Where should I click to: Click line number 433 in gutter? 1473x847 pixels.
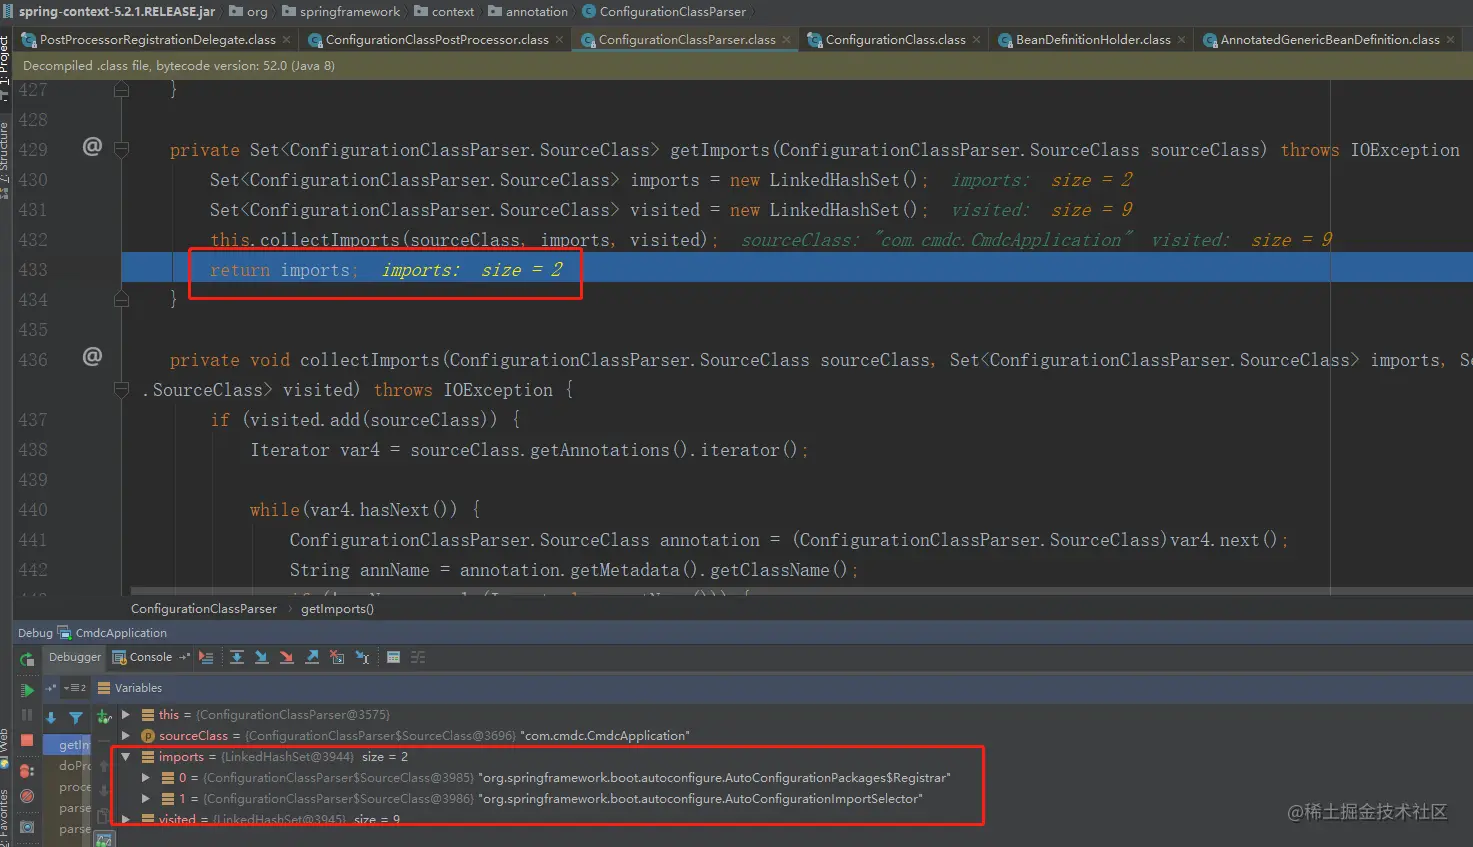[33, 270]
